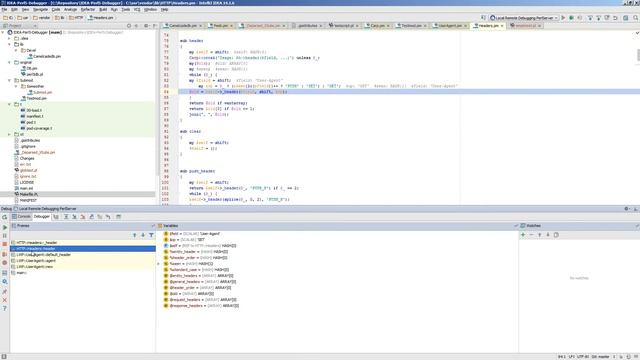640x360 pixels.
Task: Click line 84 in the editor gutter
Action: [x=166, y=92]
